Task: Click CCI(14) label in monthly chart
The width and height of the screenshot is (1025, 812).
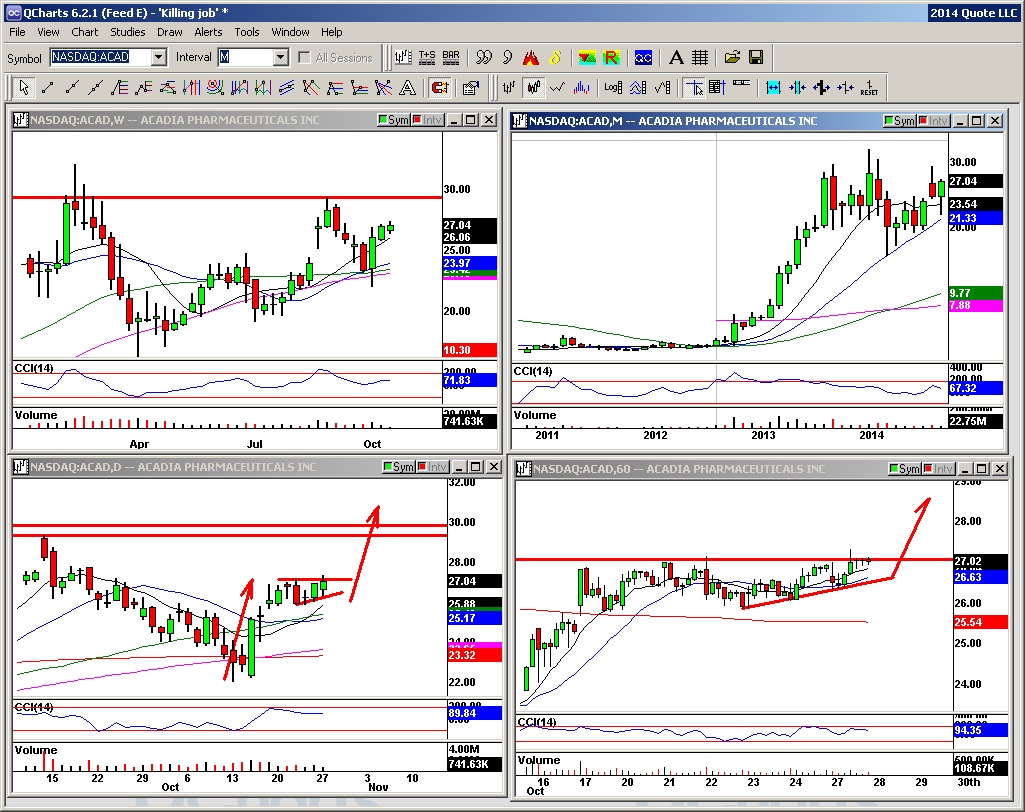Action: coord(533,371)
